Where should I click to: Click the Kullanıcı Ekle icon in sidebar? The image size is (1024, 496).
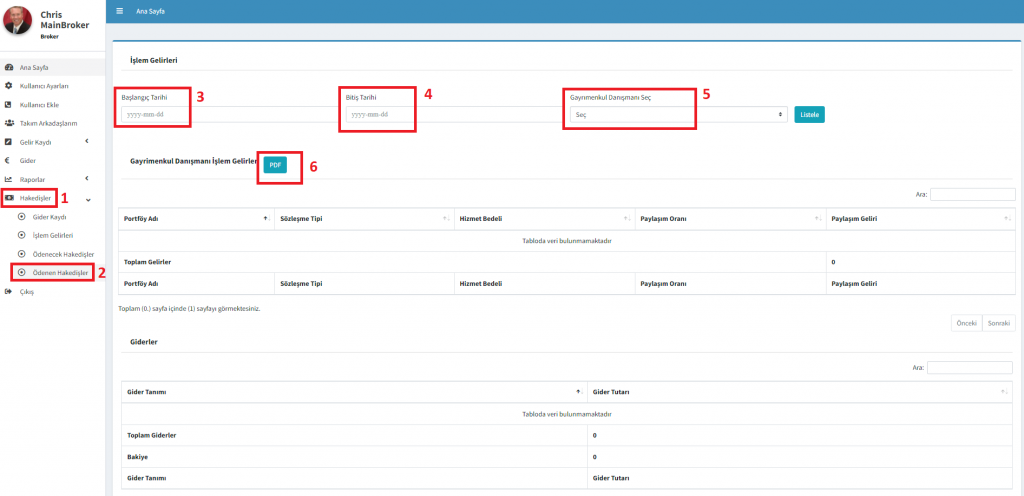9,105
